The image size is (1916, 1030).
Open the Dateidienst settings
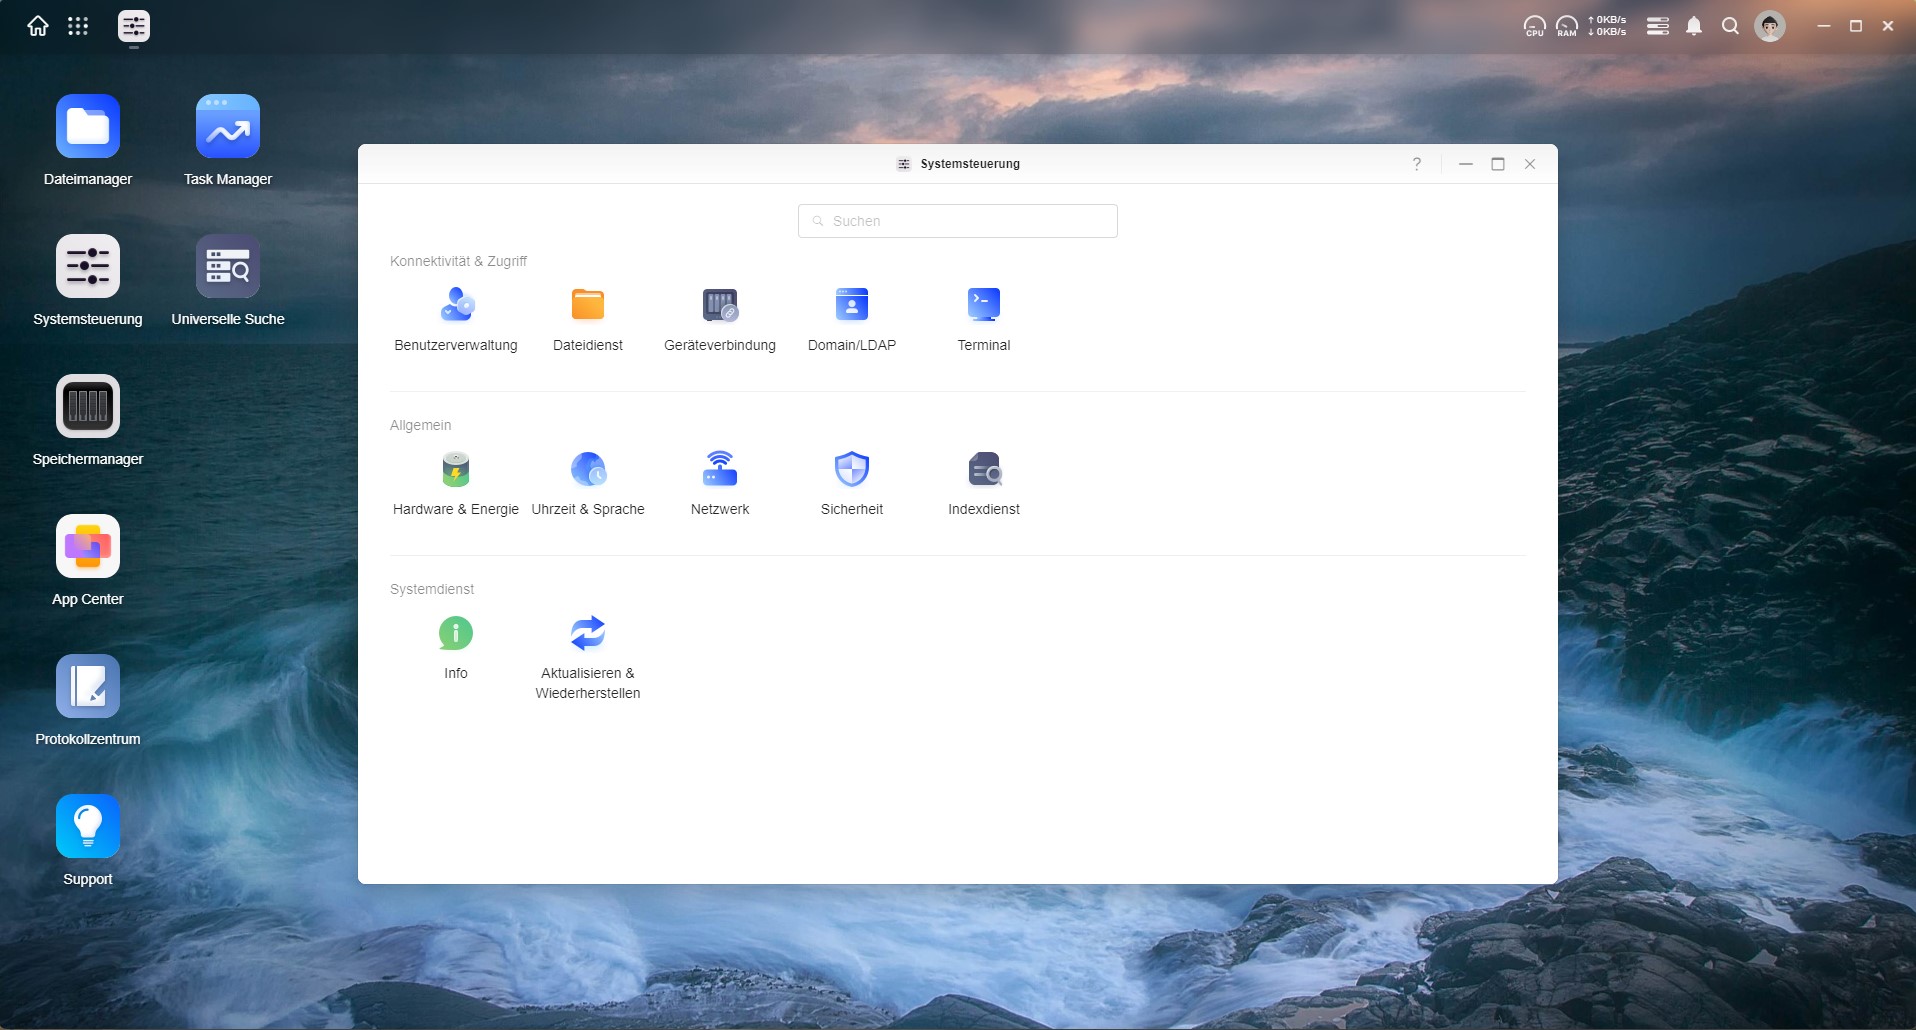[588, 305]
